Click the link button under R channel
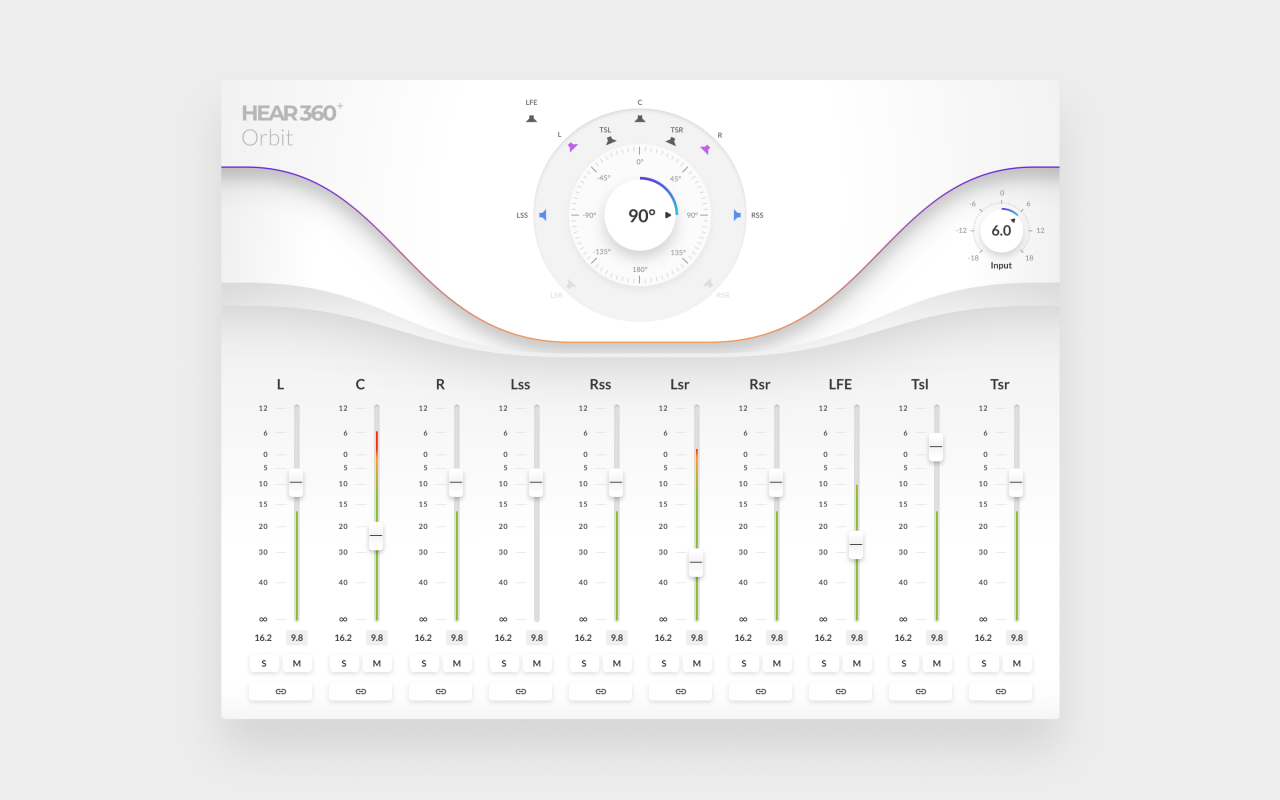1280x800 pixels. click(x=440, y=691)
